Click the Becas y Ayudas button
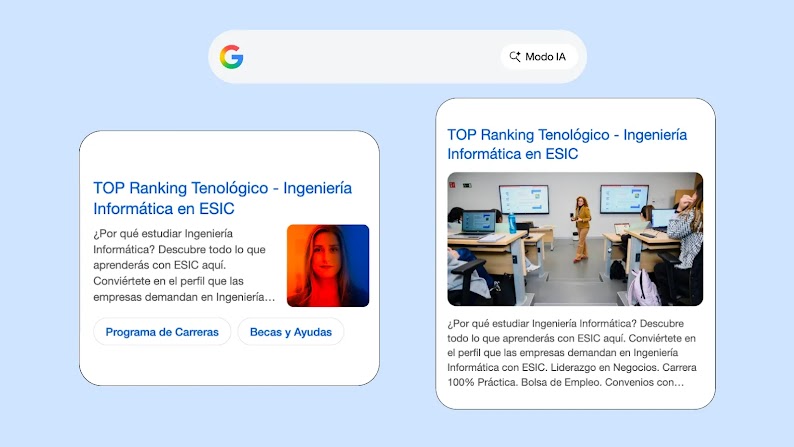 click(x=291, y=332)
